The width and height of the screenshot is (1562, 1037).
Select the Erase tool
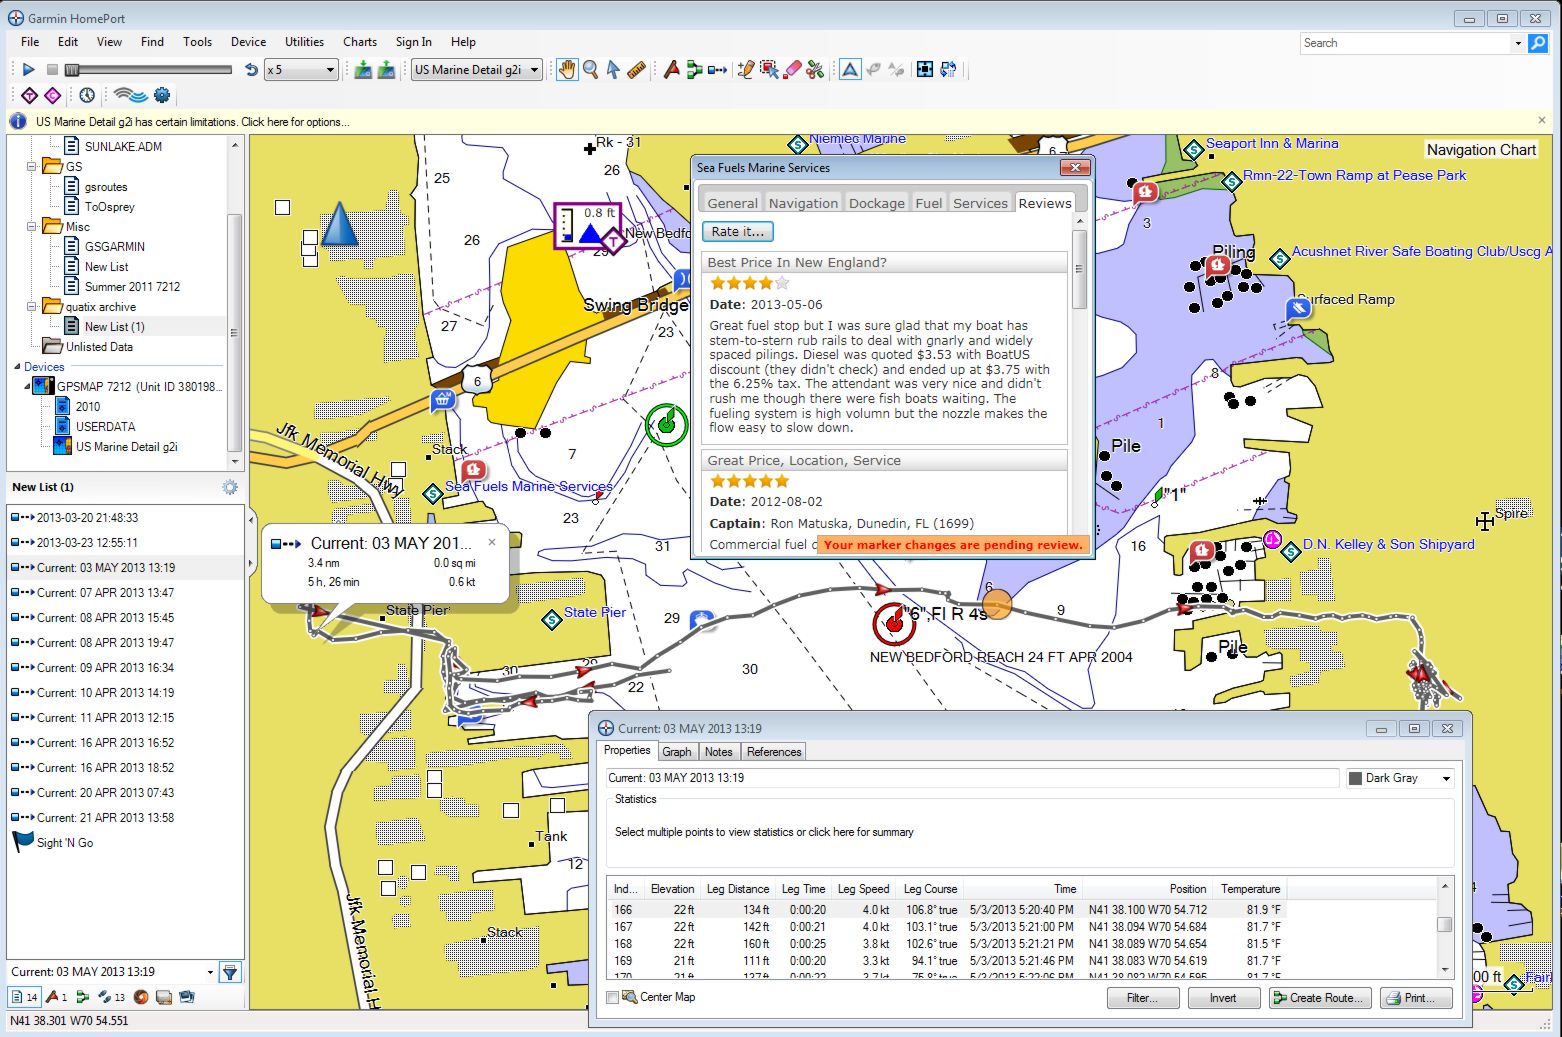pos(792,69)
